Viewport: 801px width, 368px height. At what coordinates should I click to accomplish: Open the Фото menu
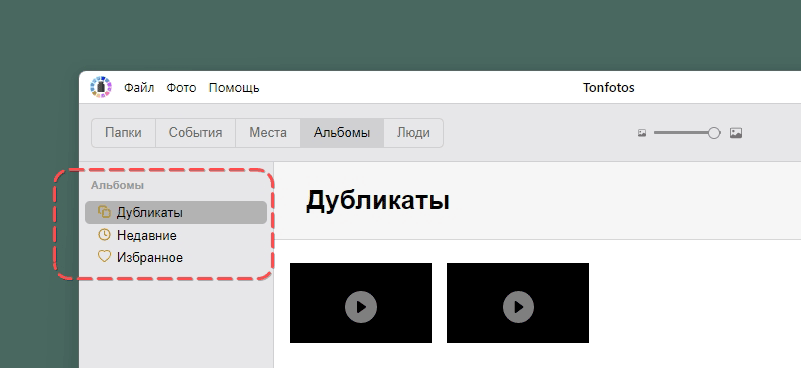181,88
